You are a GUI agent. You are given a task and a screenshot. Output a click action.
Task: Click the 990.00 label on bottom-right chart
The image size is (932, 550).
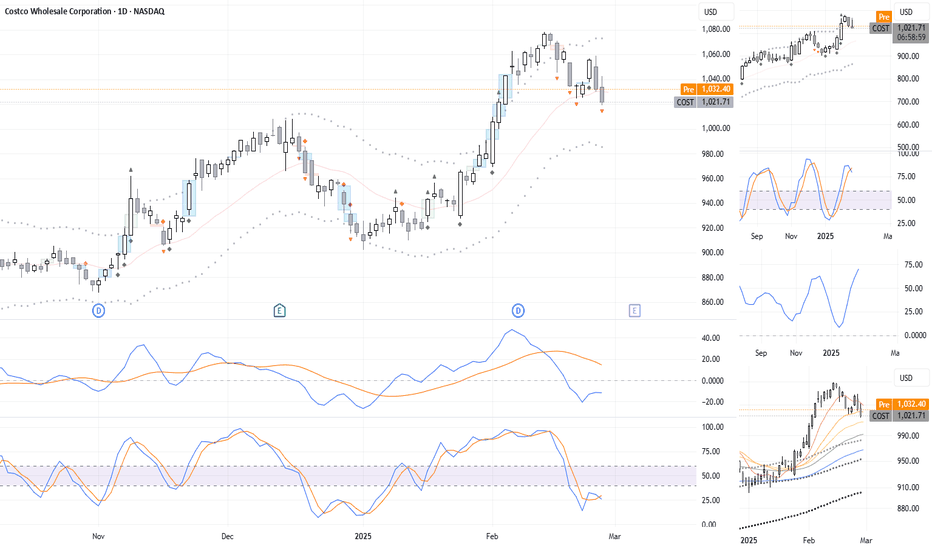pyautogui.click(x=908, y=436)
